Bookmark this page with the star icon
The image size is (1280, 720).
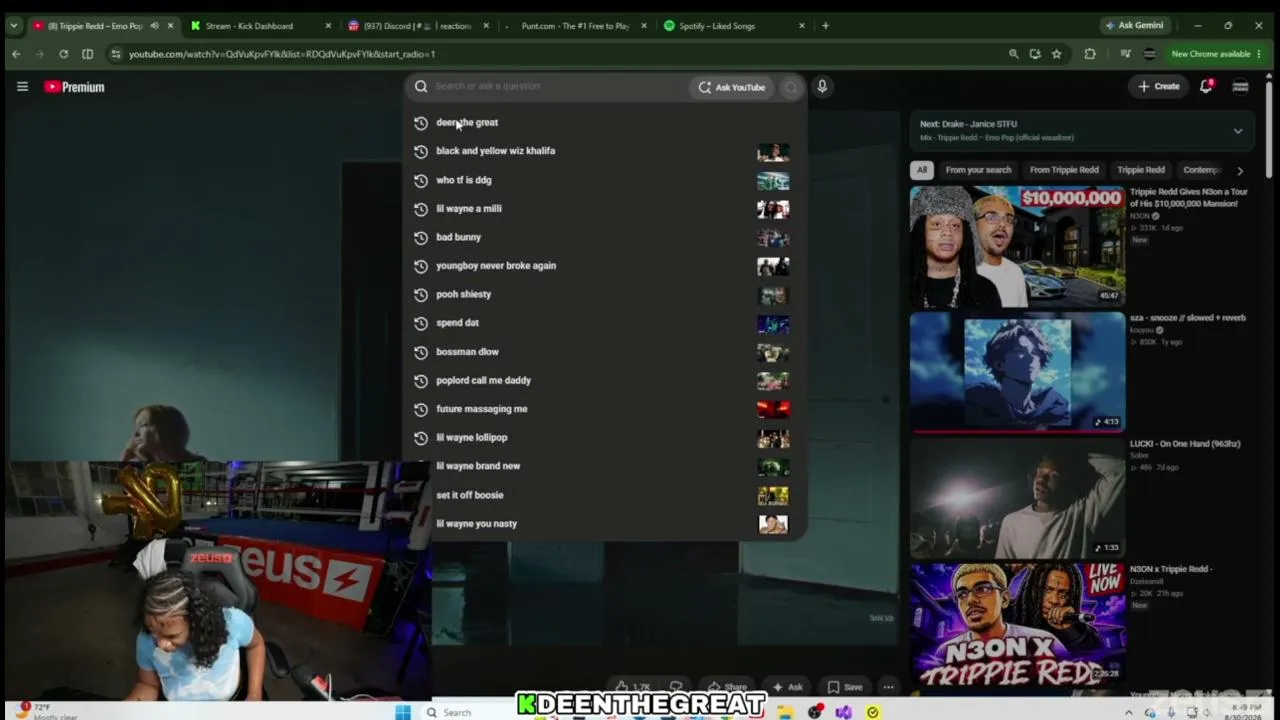coord(1056,54)
